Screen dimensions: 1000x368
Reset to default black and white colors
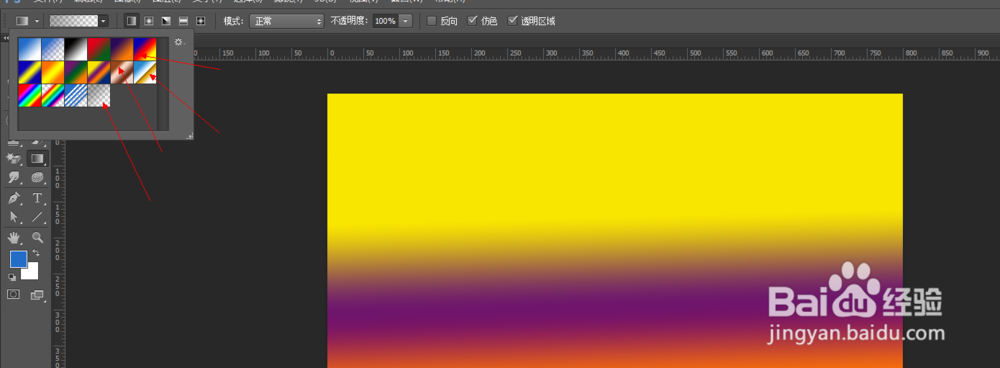pos(12,277)
